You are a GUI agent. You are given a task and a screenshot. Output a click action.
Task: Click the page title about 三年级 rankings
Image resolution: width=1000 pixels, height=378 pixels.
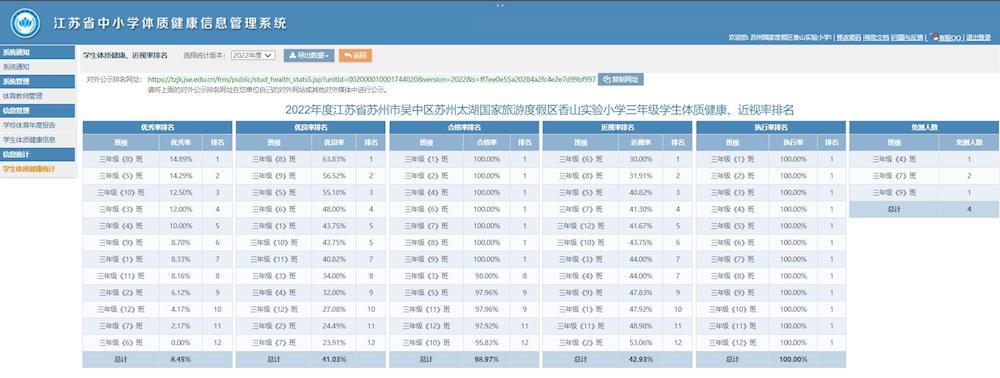tap(540, 110)
